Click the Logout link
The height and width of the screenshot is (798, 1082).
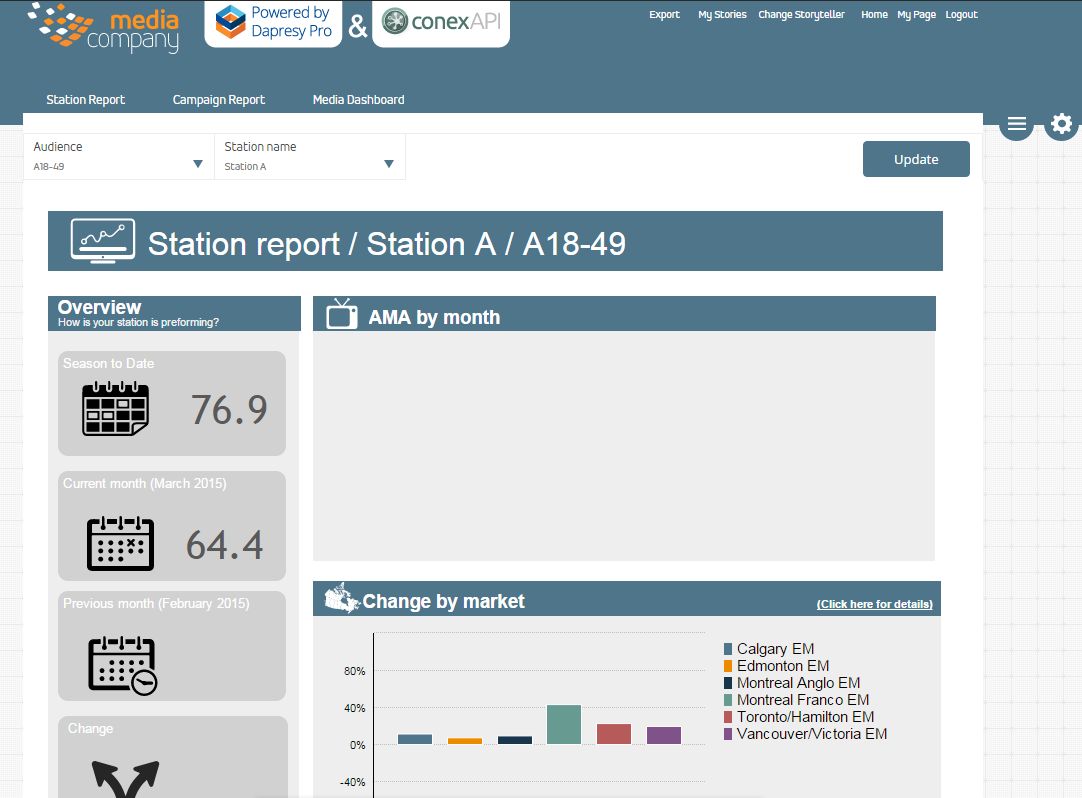point(961,14)
